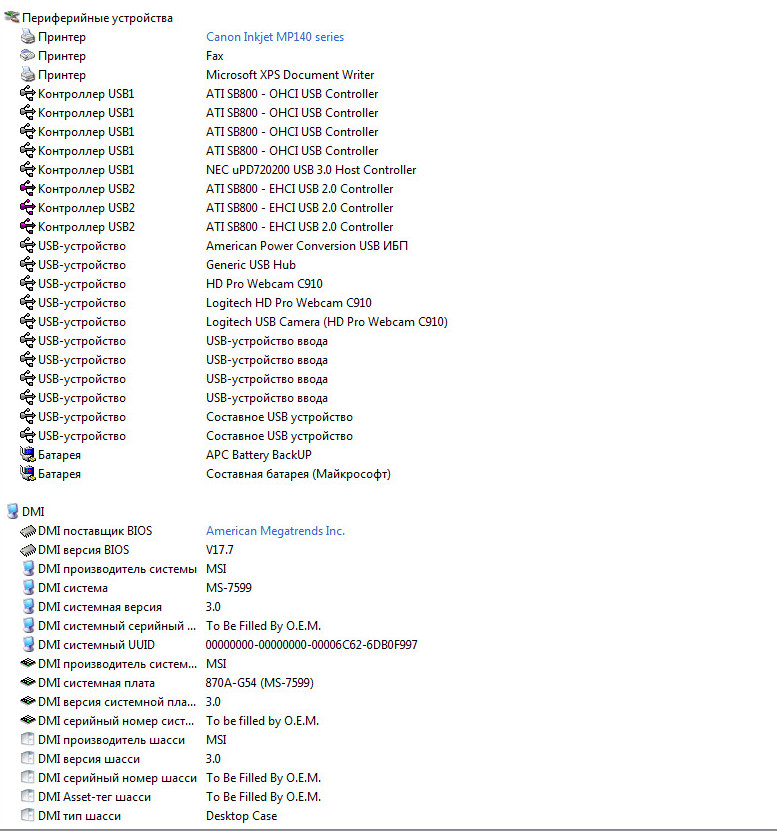
Task: Select the computer icon beside DMI системный UUID
Action: point(28,644)
